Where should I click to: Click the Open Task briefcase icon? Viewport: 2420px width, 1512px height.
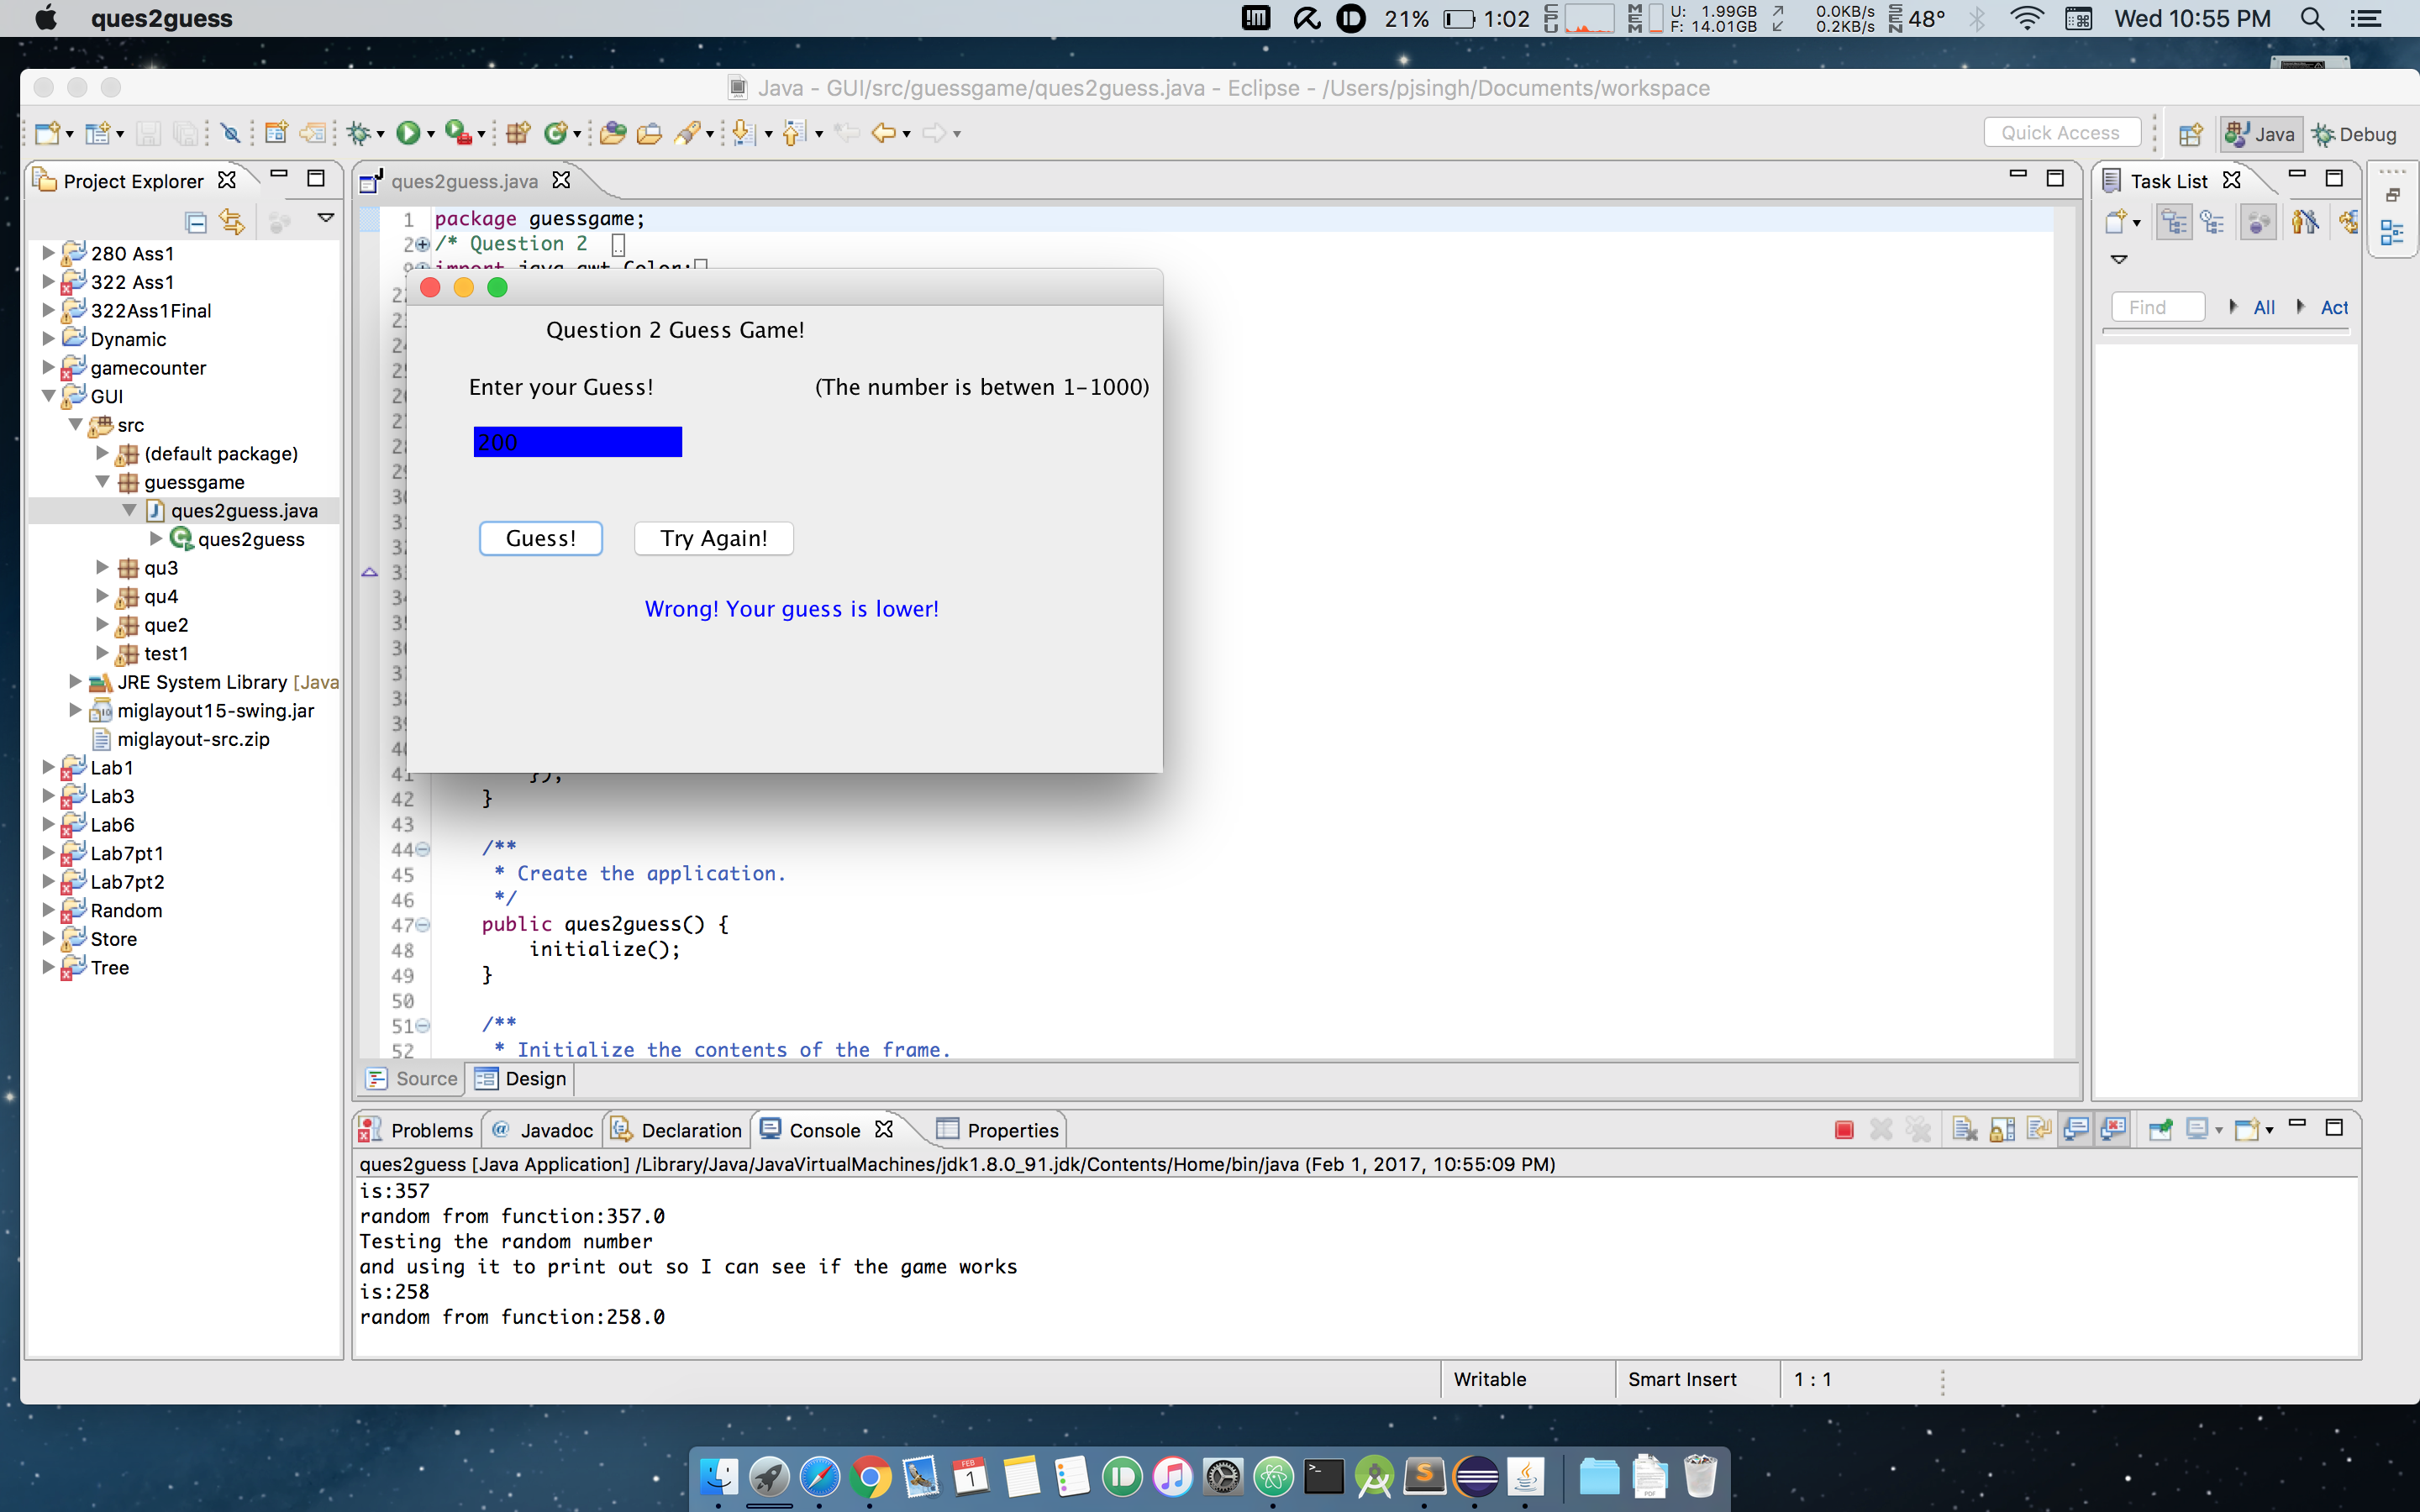[x=649, y=133]
